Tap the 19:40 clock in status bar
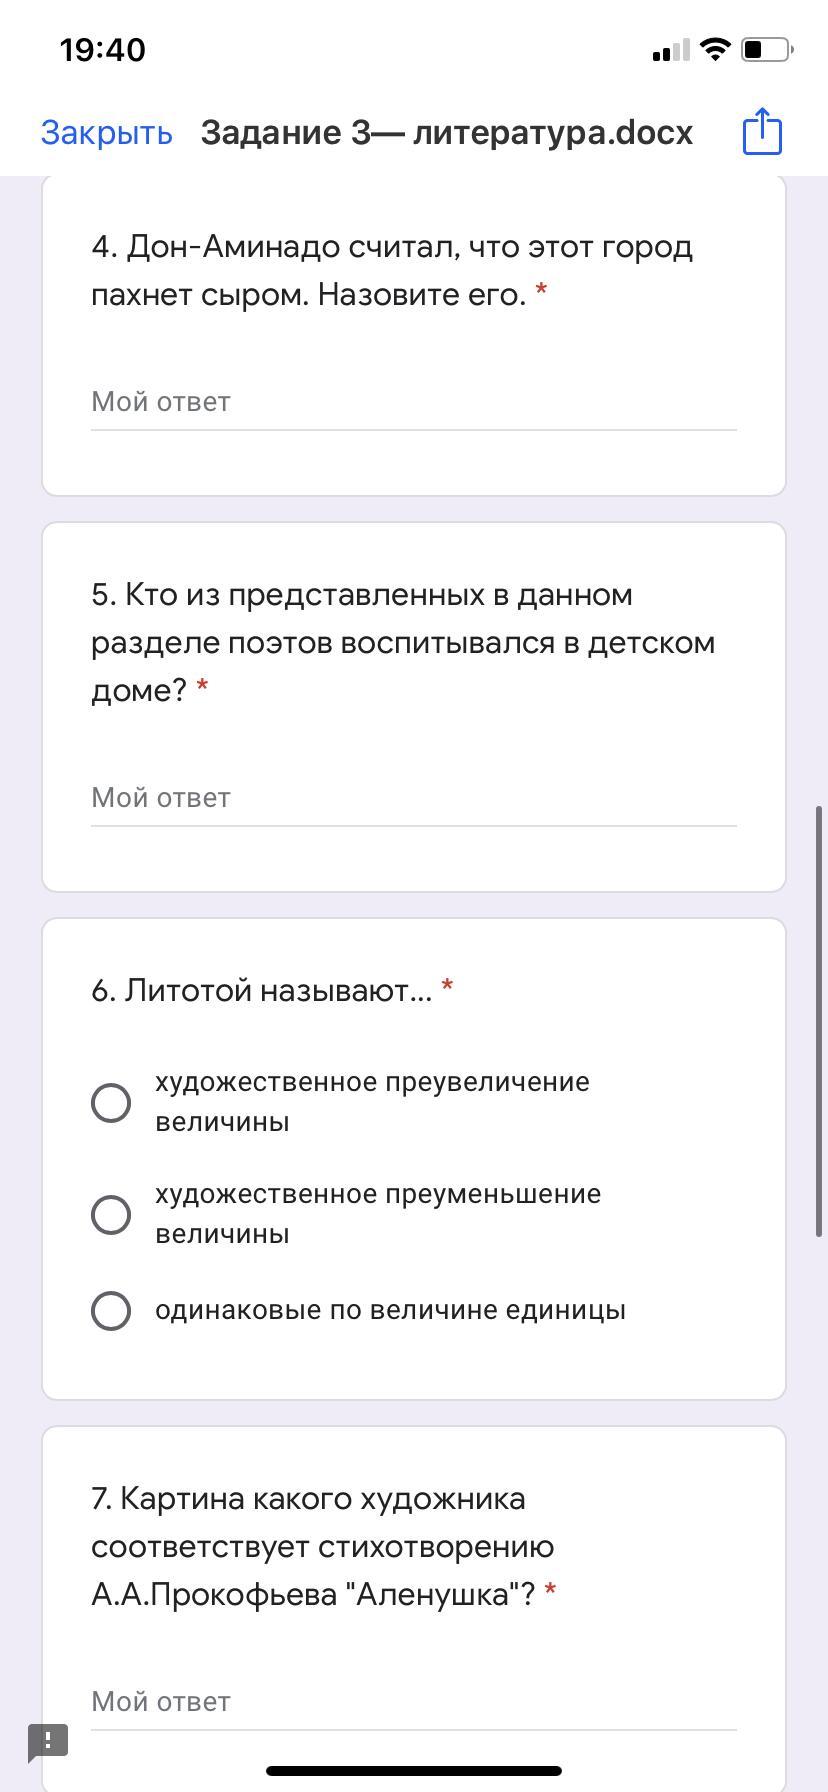Viewport: 828px width, 1792px height. click(x=102, y=49)
